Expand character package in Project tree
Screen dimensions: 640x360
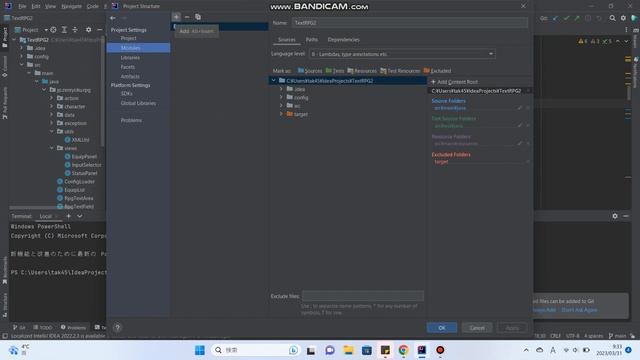point(52,107)
